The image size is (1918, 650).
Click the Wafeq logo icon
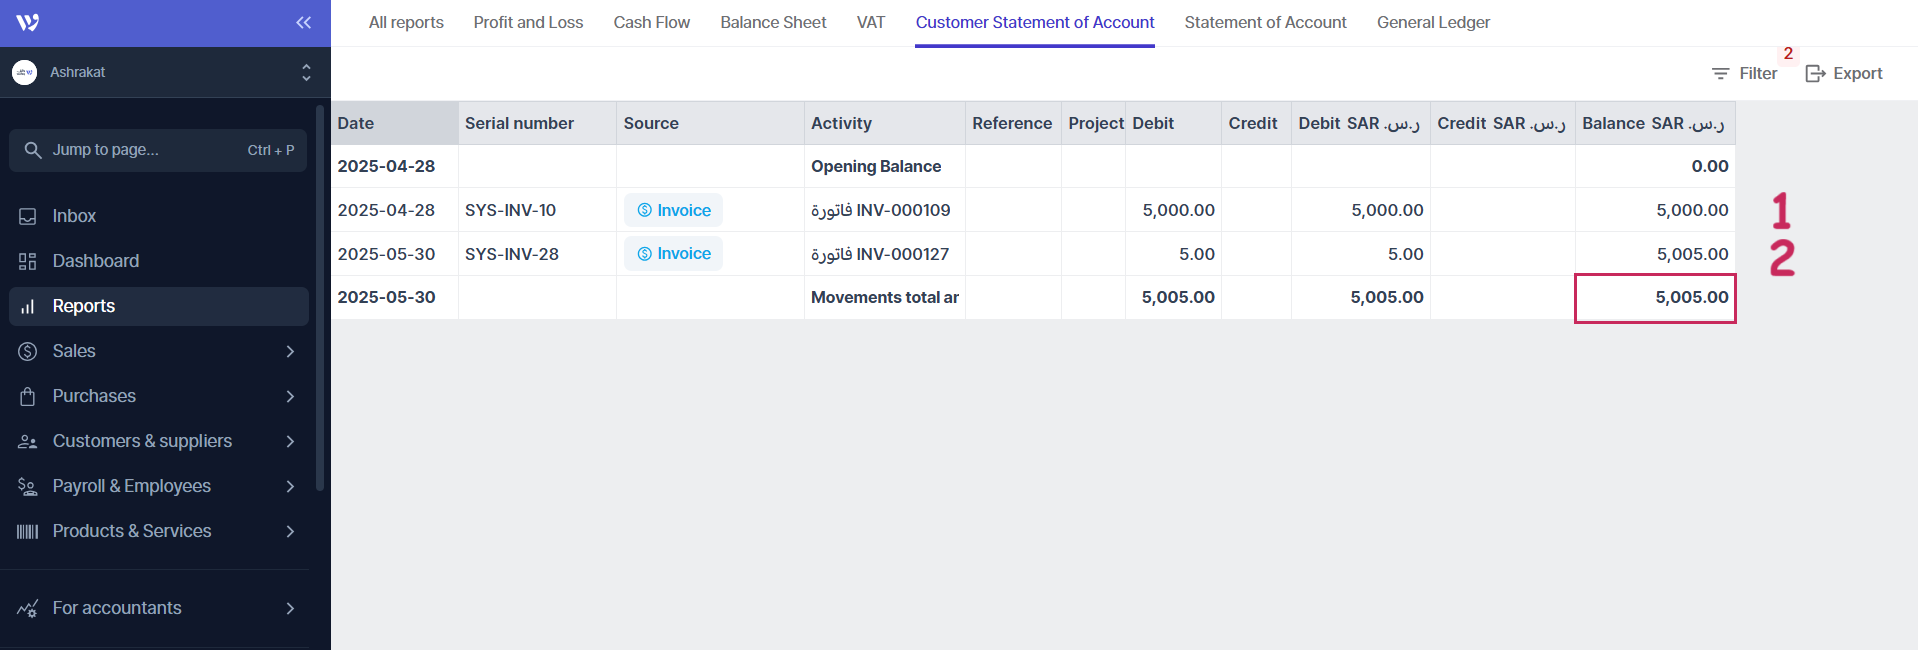click(27, 22)
